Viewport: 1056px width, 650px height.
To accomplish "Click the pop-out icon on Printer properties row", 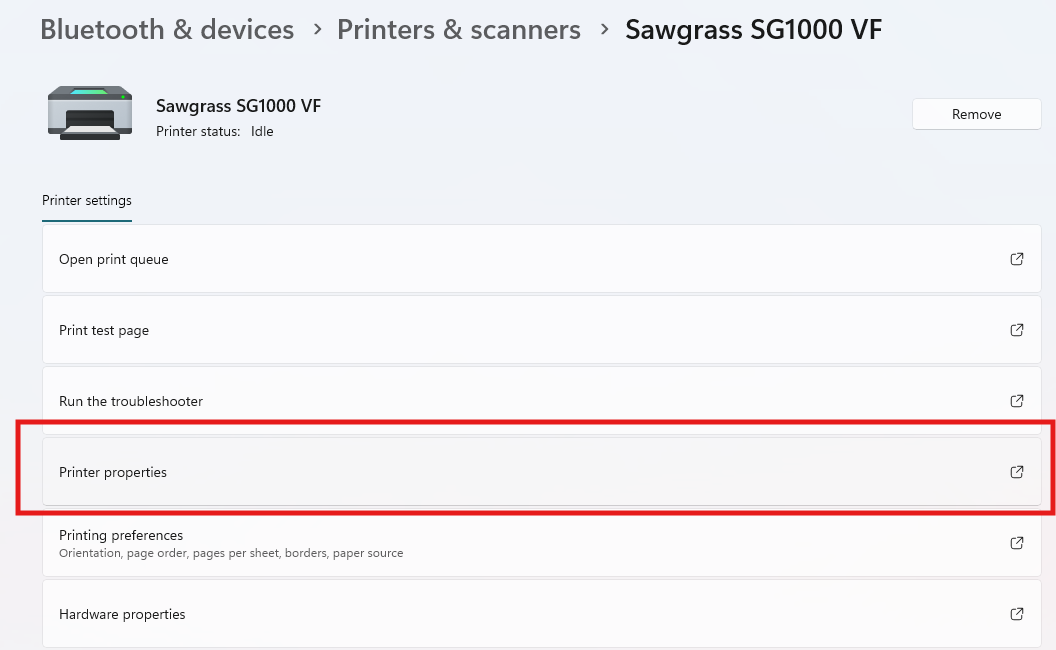I will [x=1017, y=472].
